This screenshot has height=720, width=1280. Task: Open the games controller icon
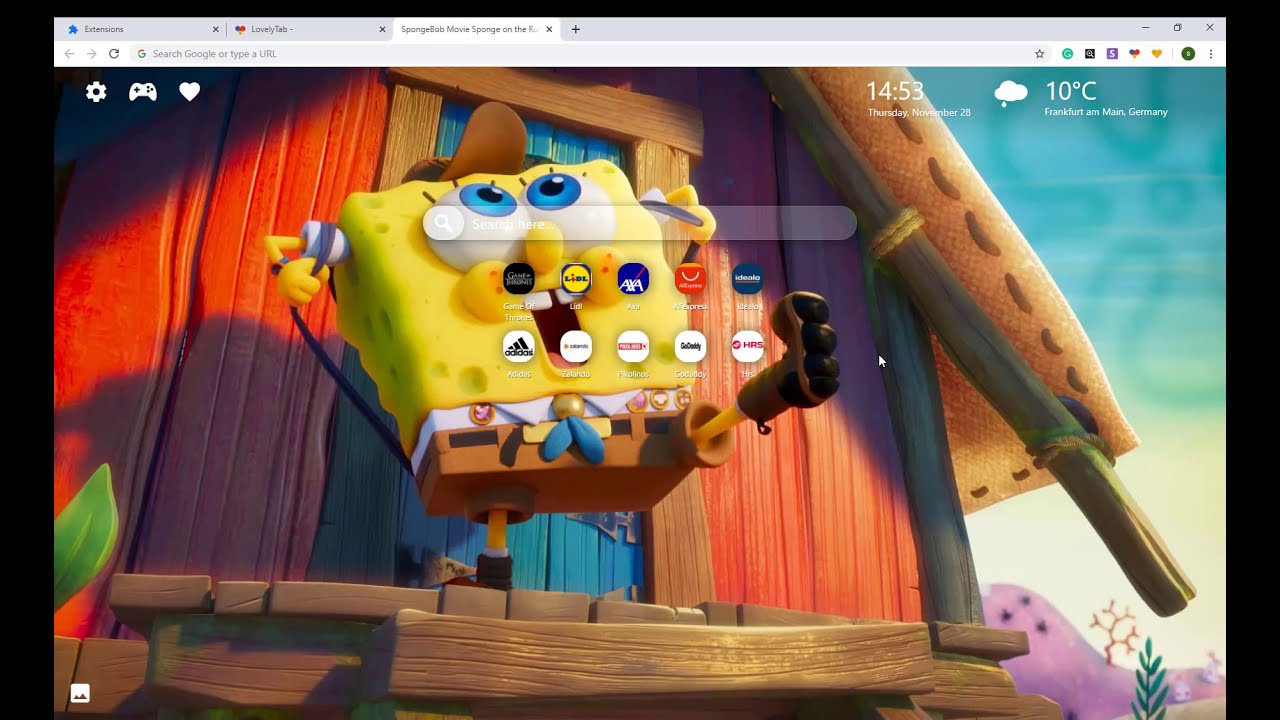143,92
